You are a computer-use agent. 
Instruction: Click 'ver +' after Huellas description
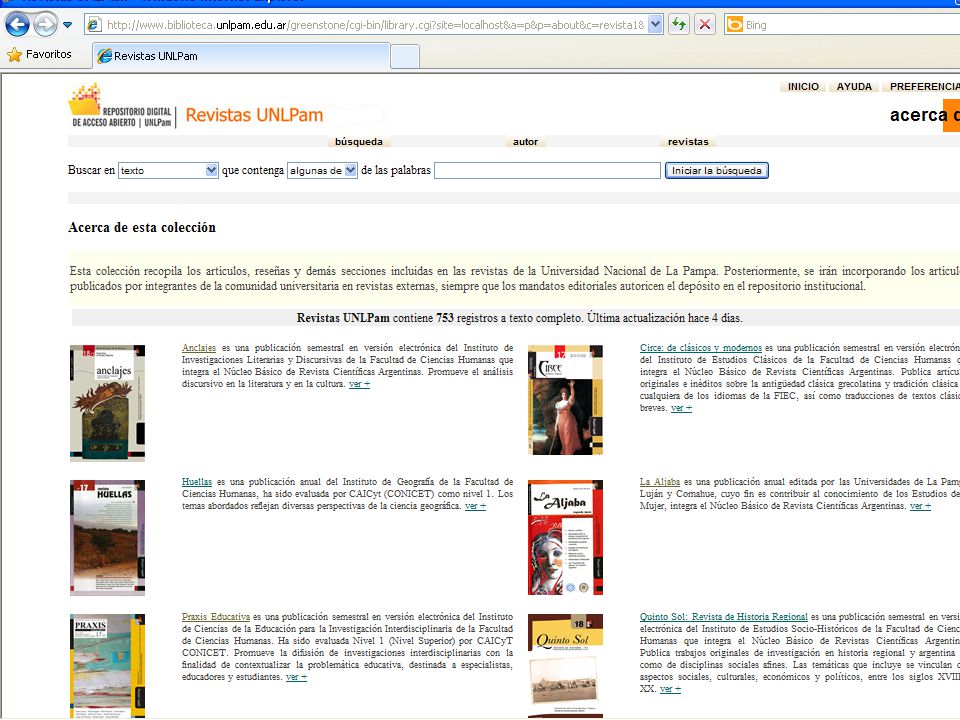(x=475, y=506)
